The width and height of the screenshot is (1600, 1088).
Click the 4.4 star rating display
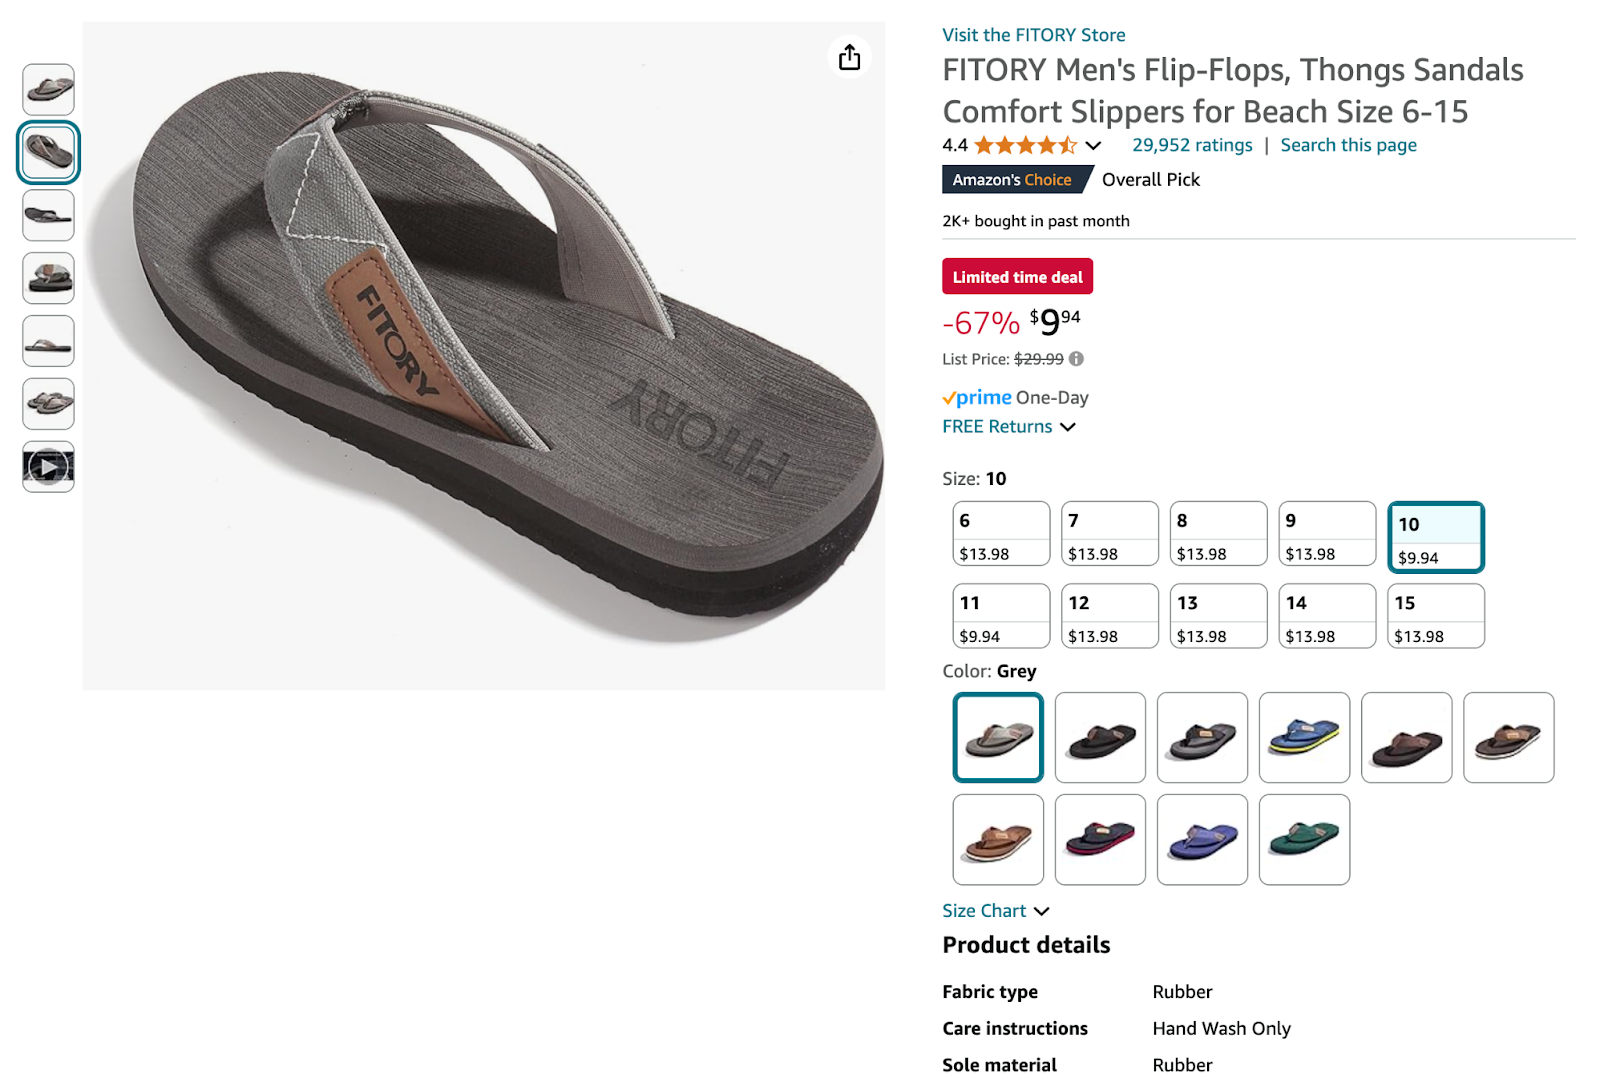click(1011, 145)
